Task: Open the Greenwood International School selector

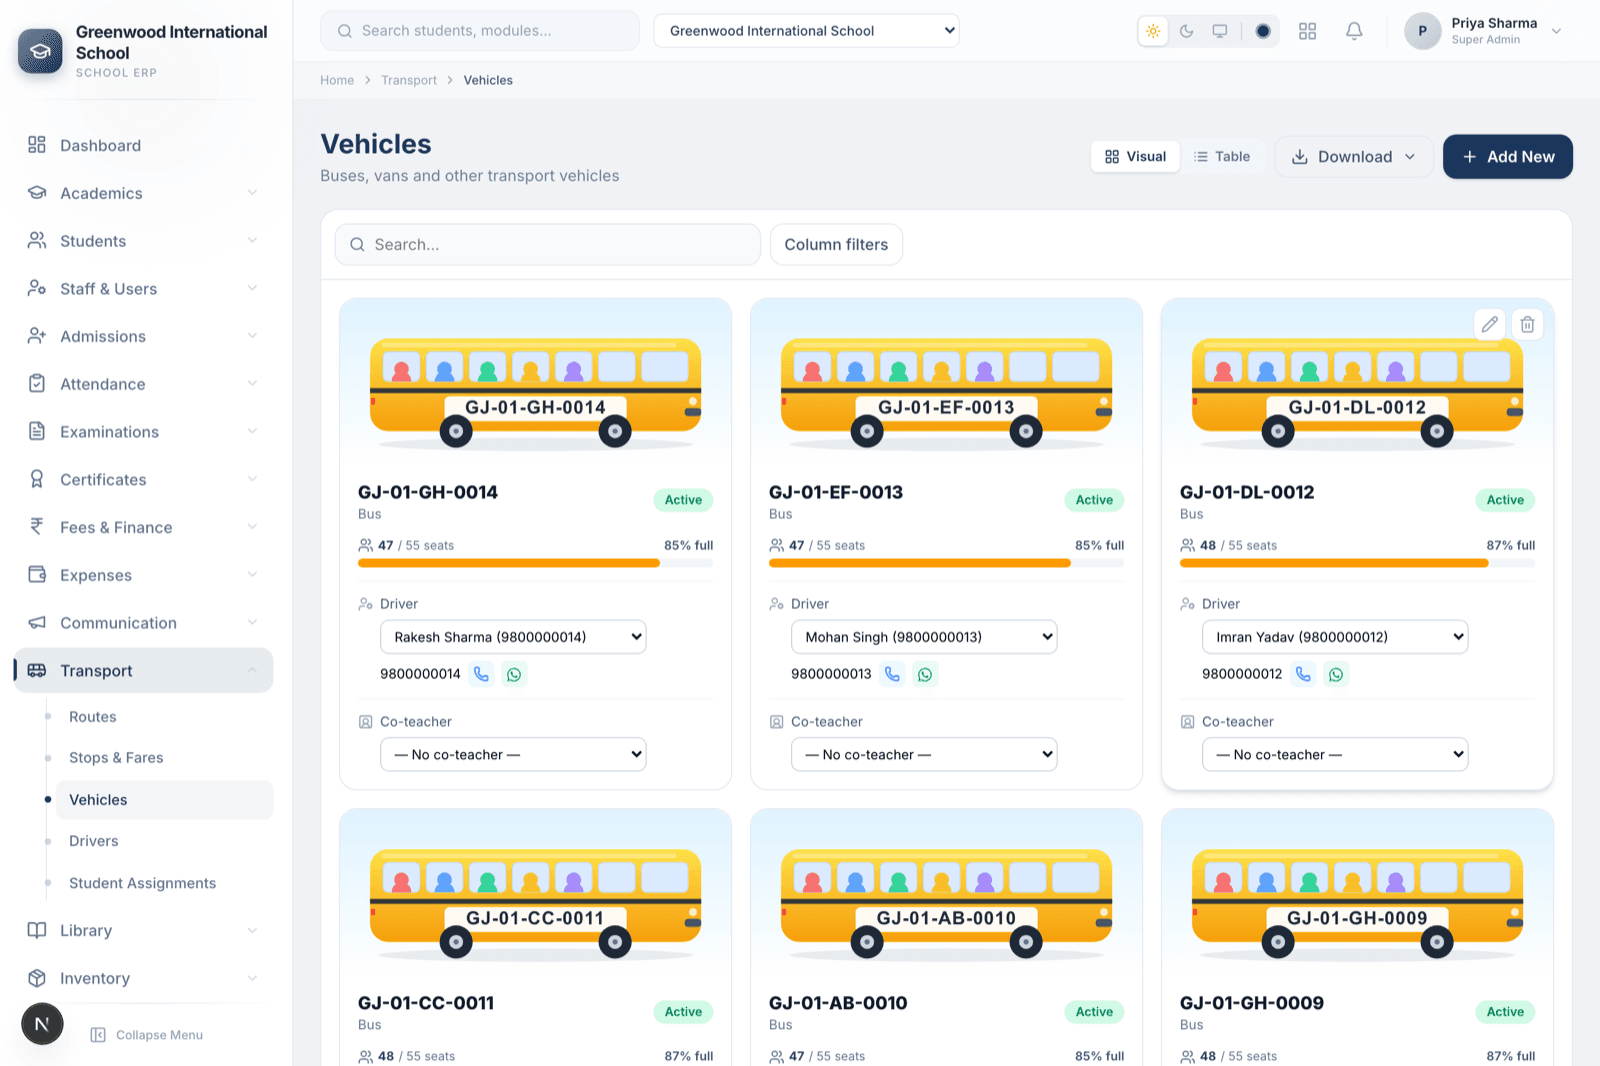Action: coord(806,31)
